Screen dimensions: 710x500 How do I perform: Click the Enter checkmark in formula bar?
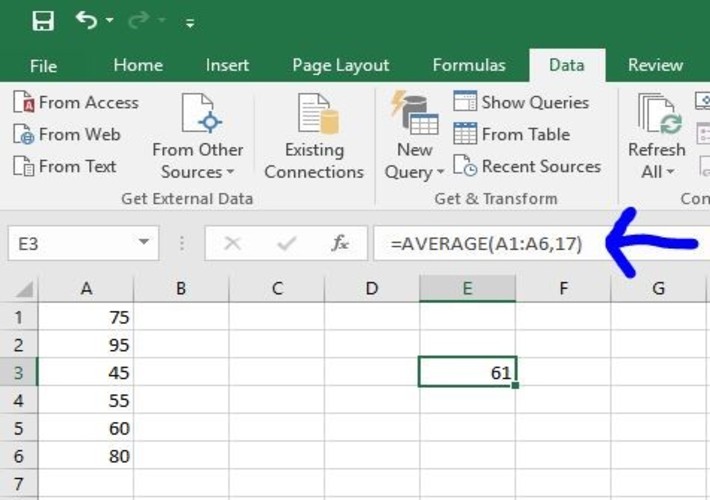pyautogui.click(x=287, y=244)
